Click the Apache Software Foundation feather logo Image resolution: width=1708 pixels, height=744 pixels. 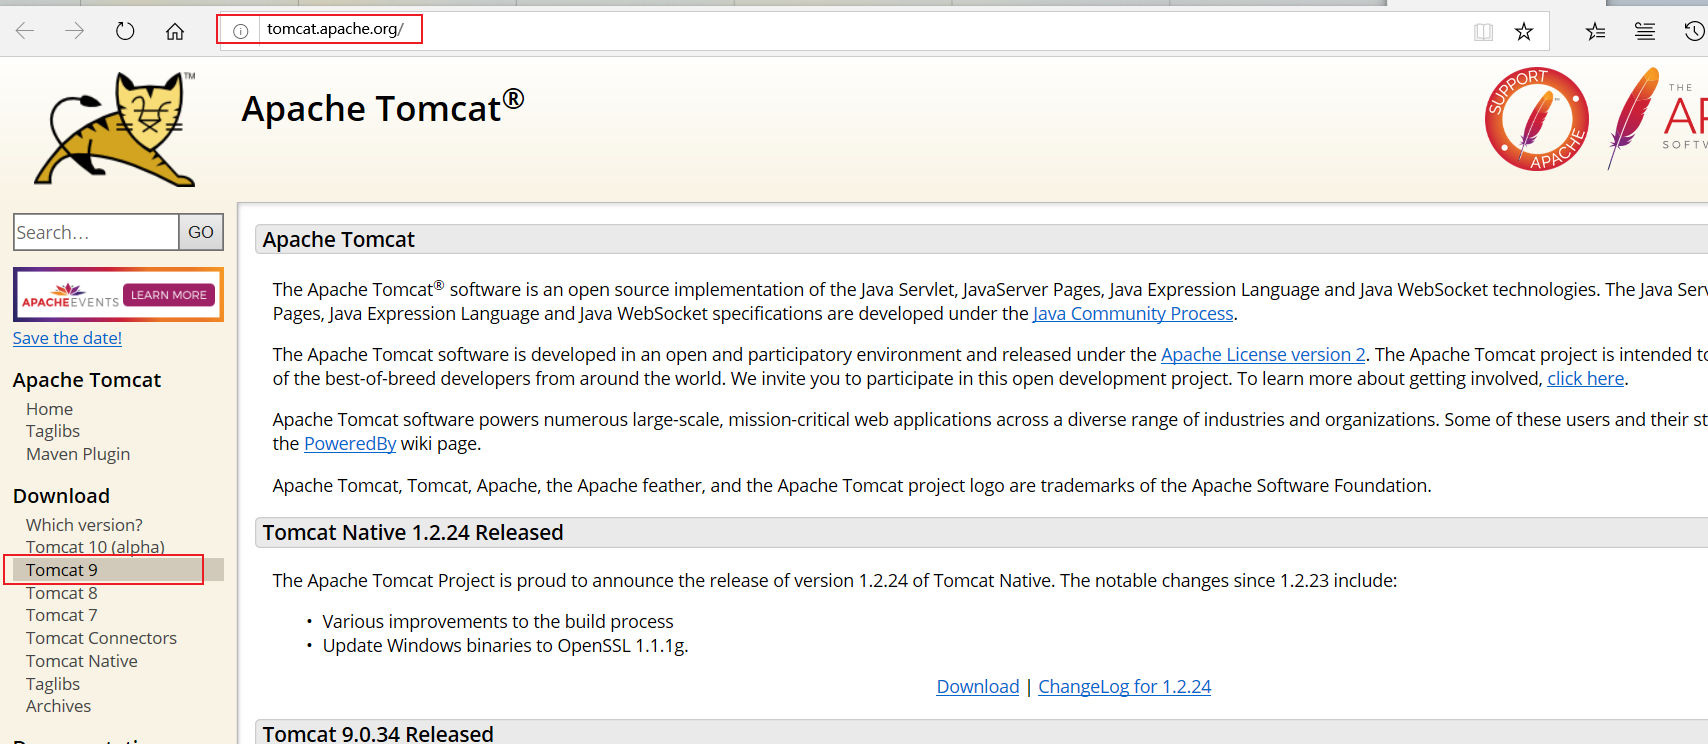[1655, 119]
